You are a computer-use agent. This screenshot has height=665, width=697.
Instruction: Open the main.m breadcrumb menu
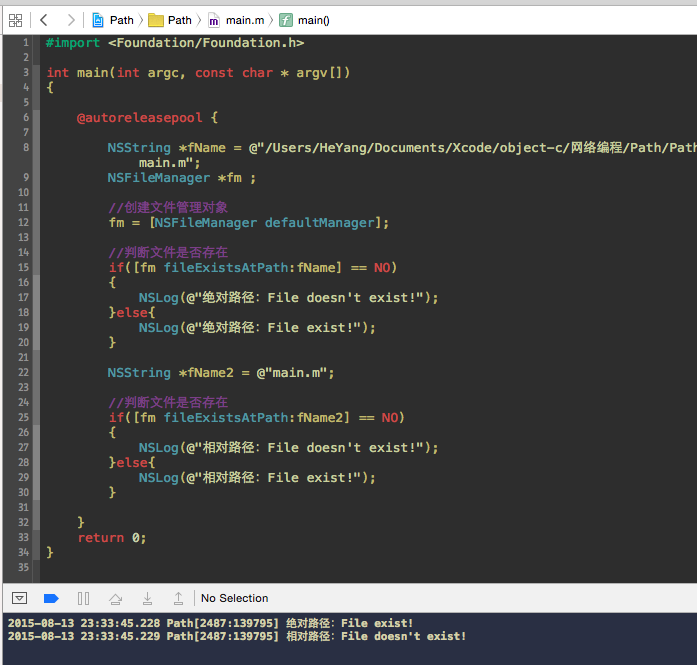(245, 20)
